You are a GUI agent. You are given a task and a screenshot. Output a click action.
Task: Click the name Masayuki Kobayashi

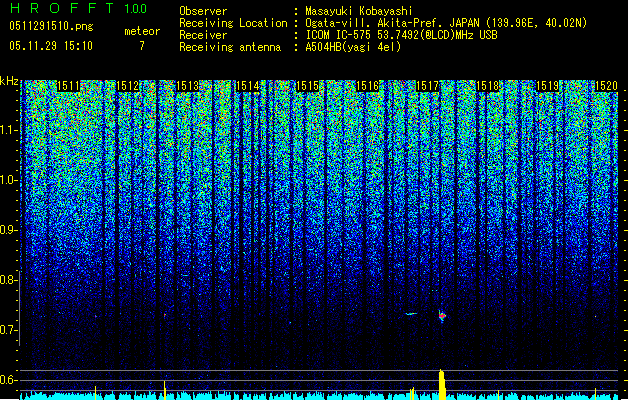(x=359, y=11)
